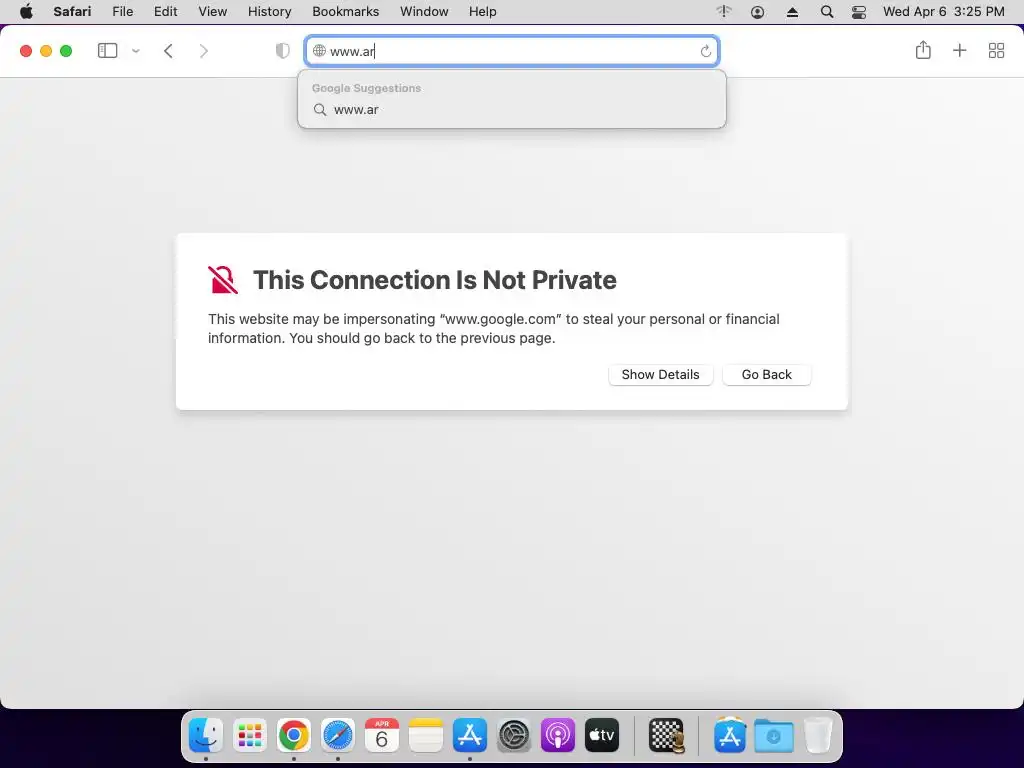Go back to previous page arrow
The image size is (1024, 768).
[x=168, y=51]
